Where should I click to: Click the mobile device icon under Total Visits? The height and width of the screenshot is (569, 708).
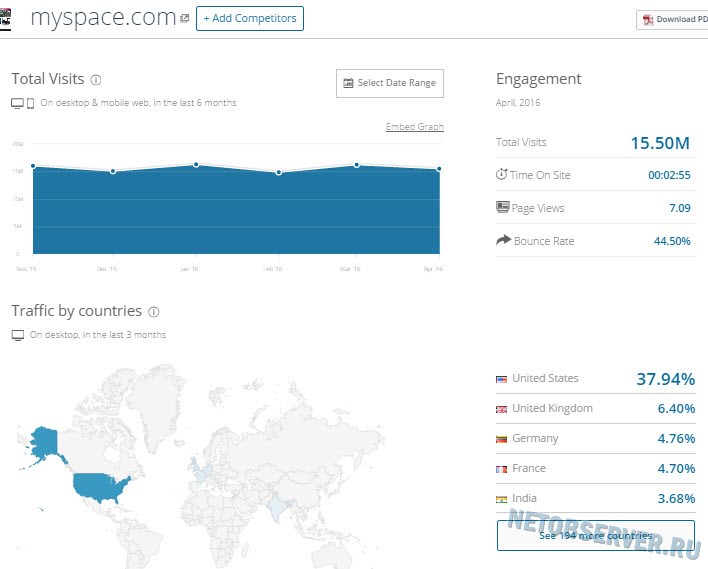pyautogui.click(x=30, y=103)
